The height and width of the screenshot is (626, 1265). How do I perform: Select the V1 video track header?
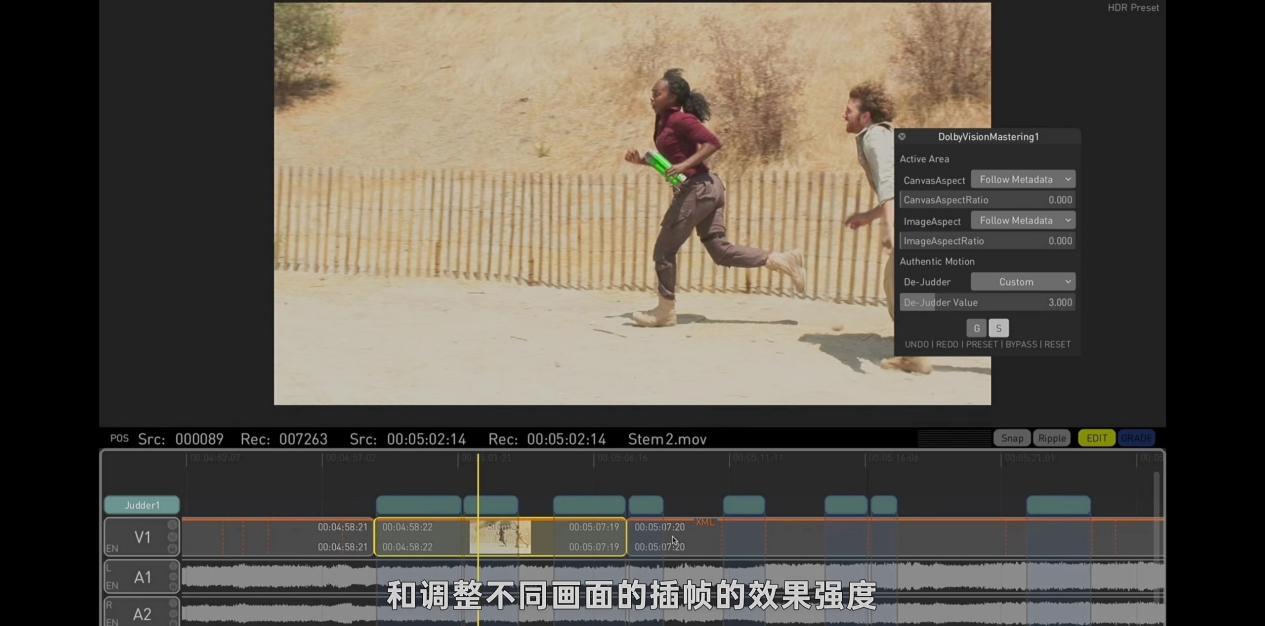click(x=142, y=537)
